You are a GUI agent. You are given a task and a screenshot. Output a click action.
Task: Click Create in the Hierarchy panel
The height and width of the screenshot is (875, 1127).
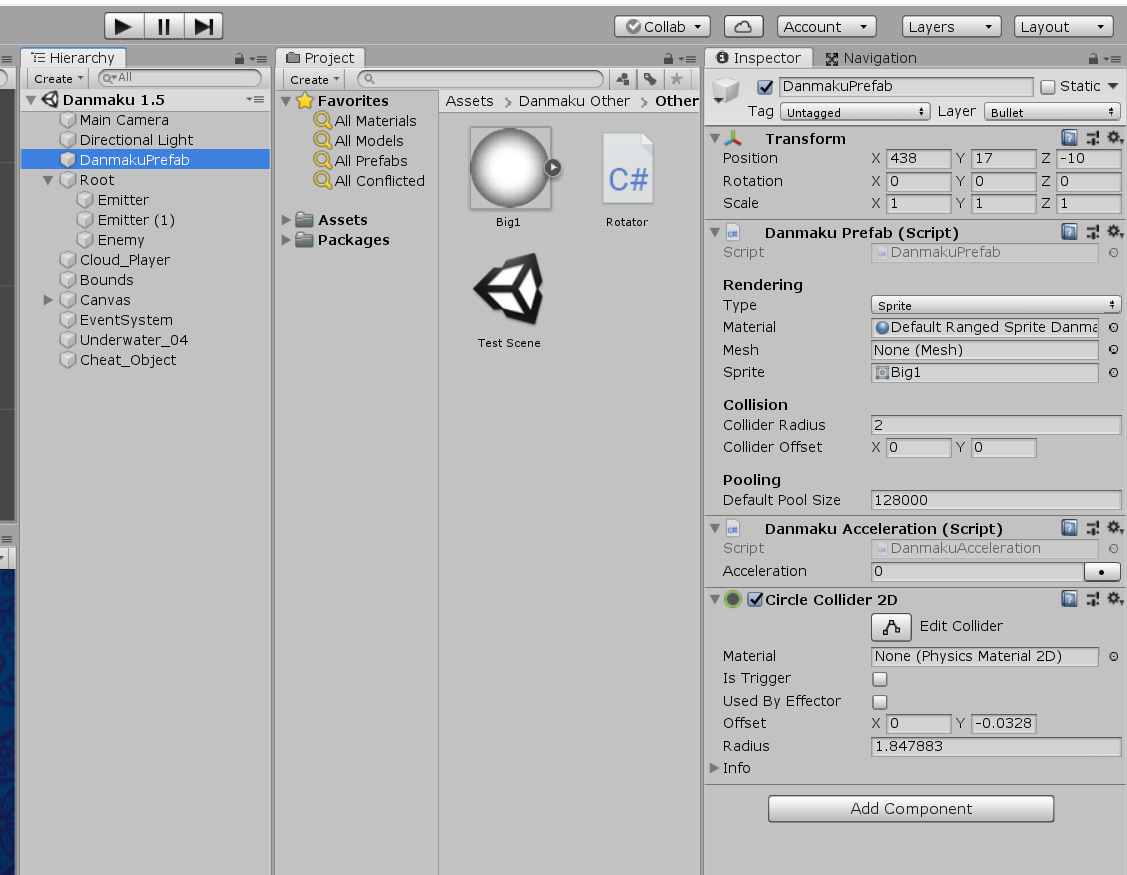pyautogui.click(x=57, y=77)
